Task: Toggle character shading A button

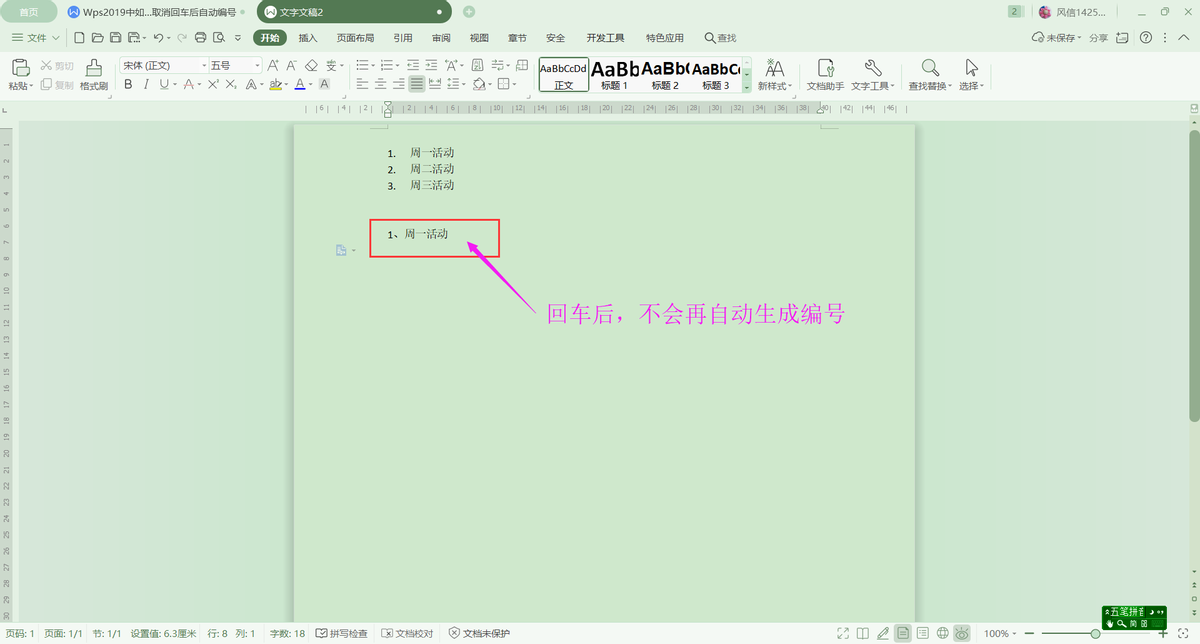Action: (324, 85)
